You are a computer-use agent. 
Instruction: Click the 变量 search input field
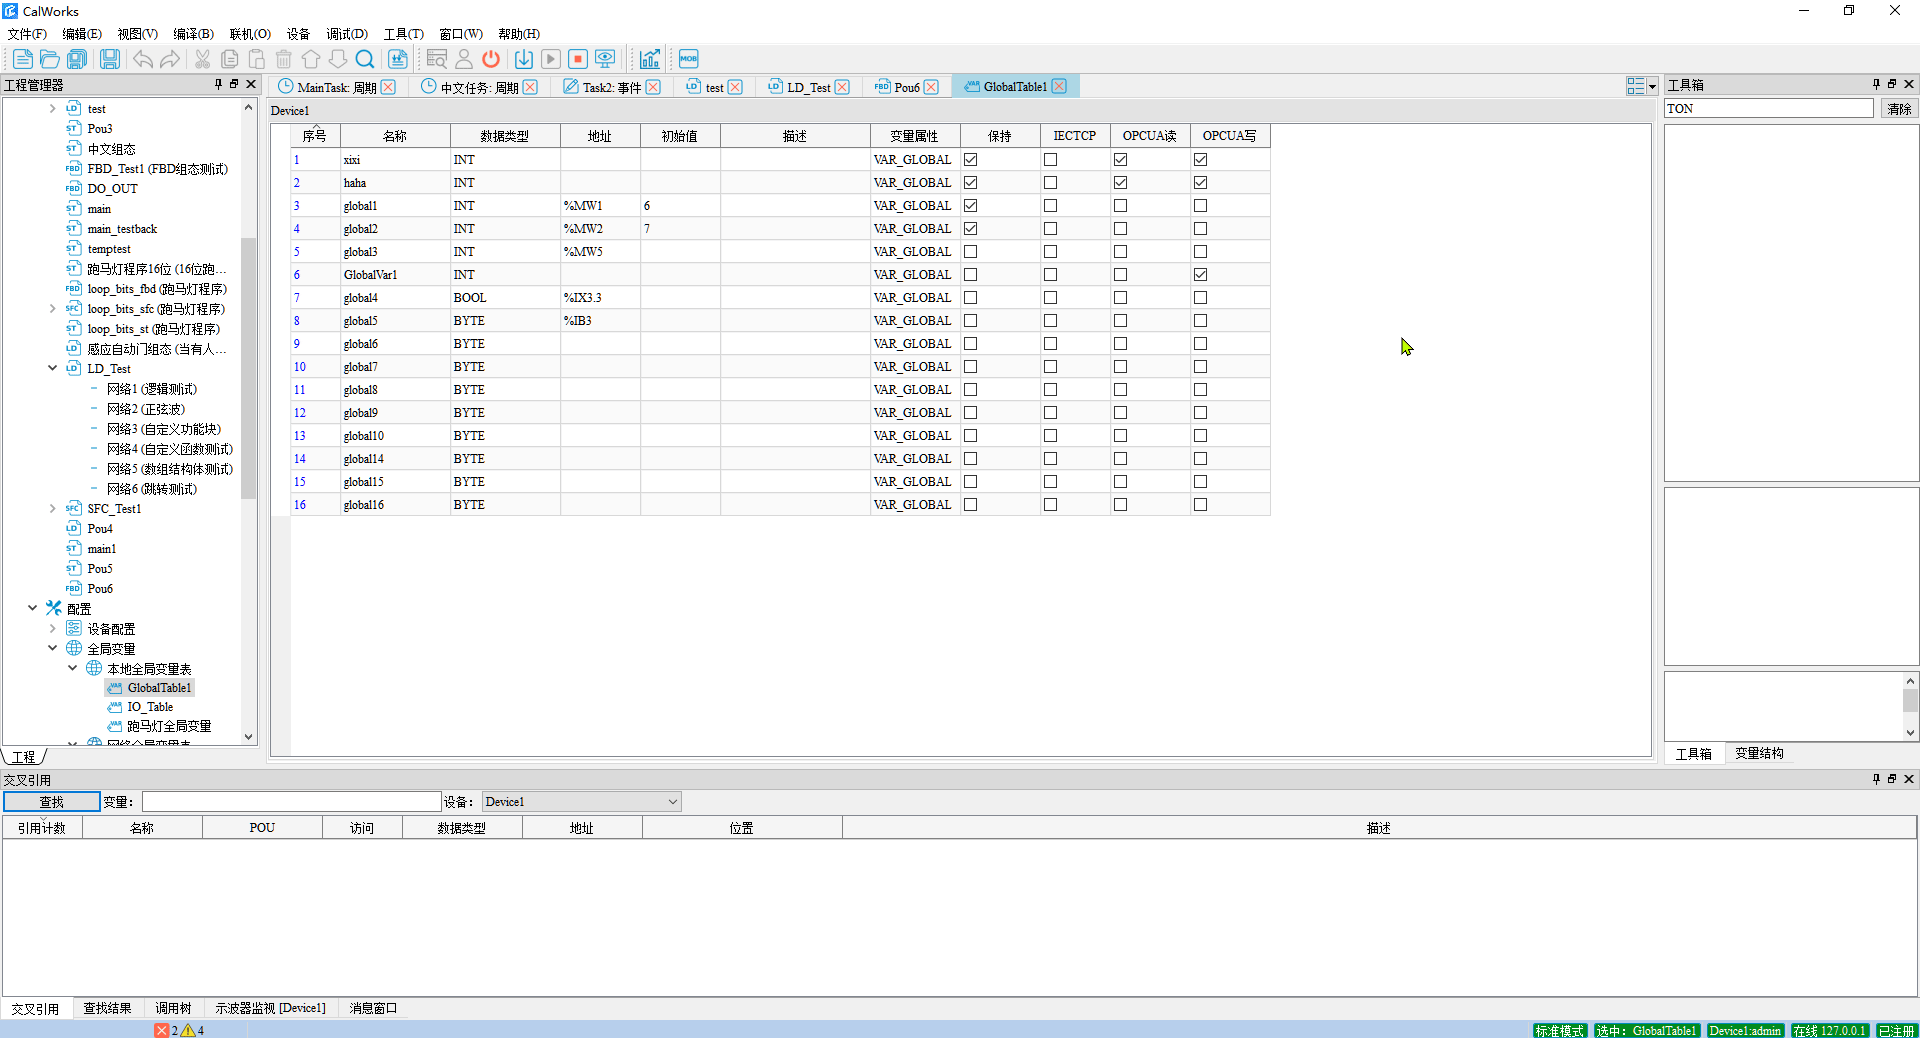click(x=291, y=802)
